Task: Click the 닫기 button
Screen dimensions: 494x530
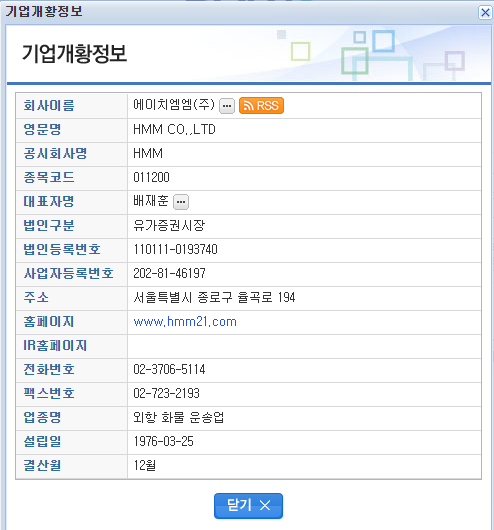Action: (248, 506)
